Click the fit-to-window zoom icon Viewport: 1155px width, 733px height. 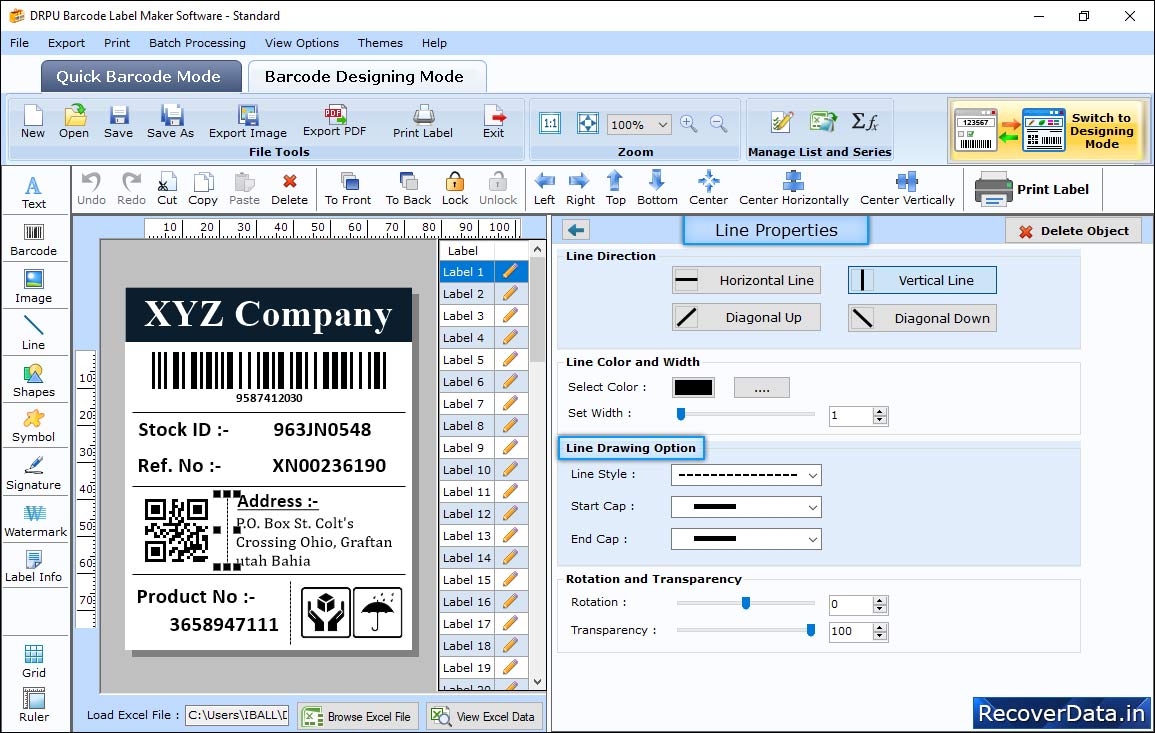coord(588,123)
